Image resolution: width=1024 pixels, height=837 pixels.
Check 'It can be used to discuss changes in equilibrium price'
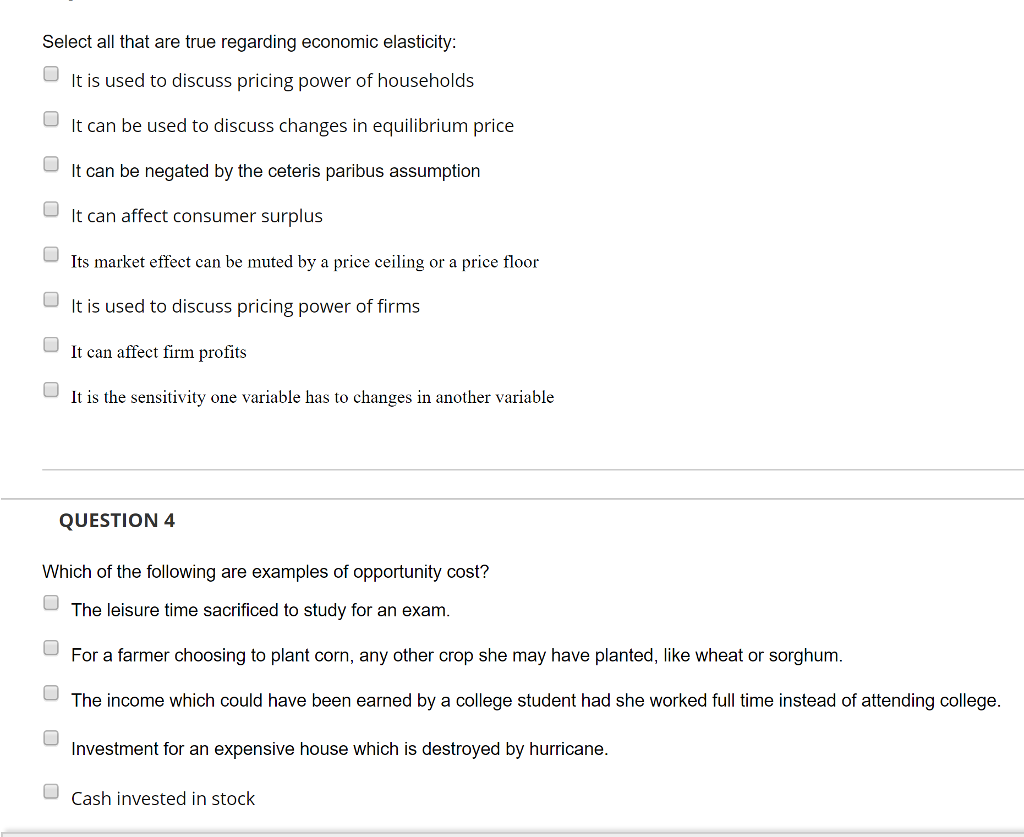coord(50,118)
